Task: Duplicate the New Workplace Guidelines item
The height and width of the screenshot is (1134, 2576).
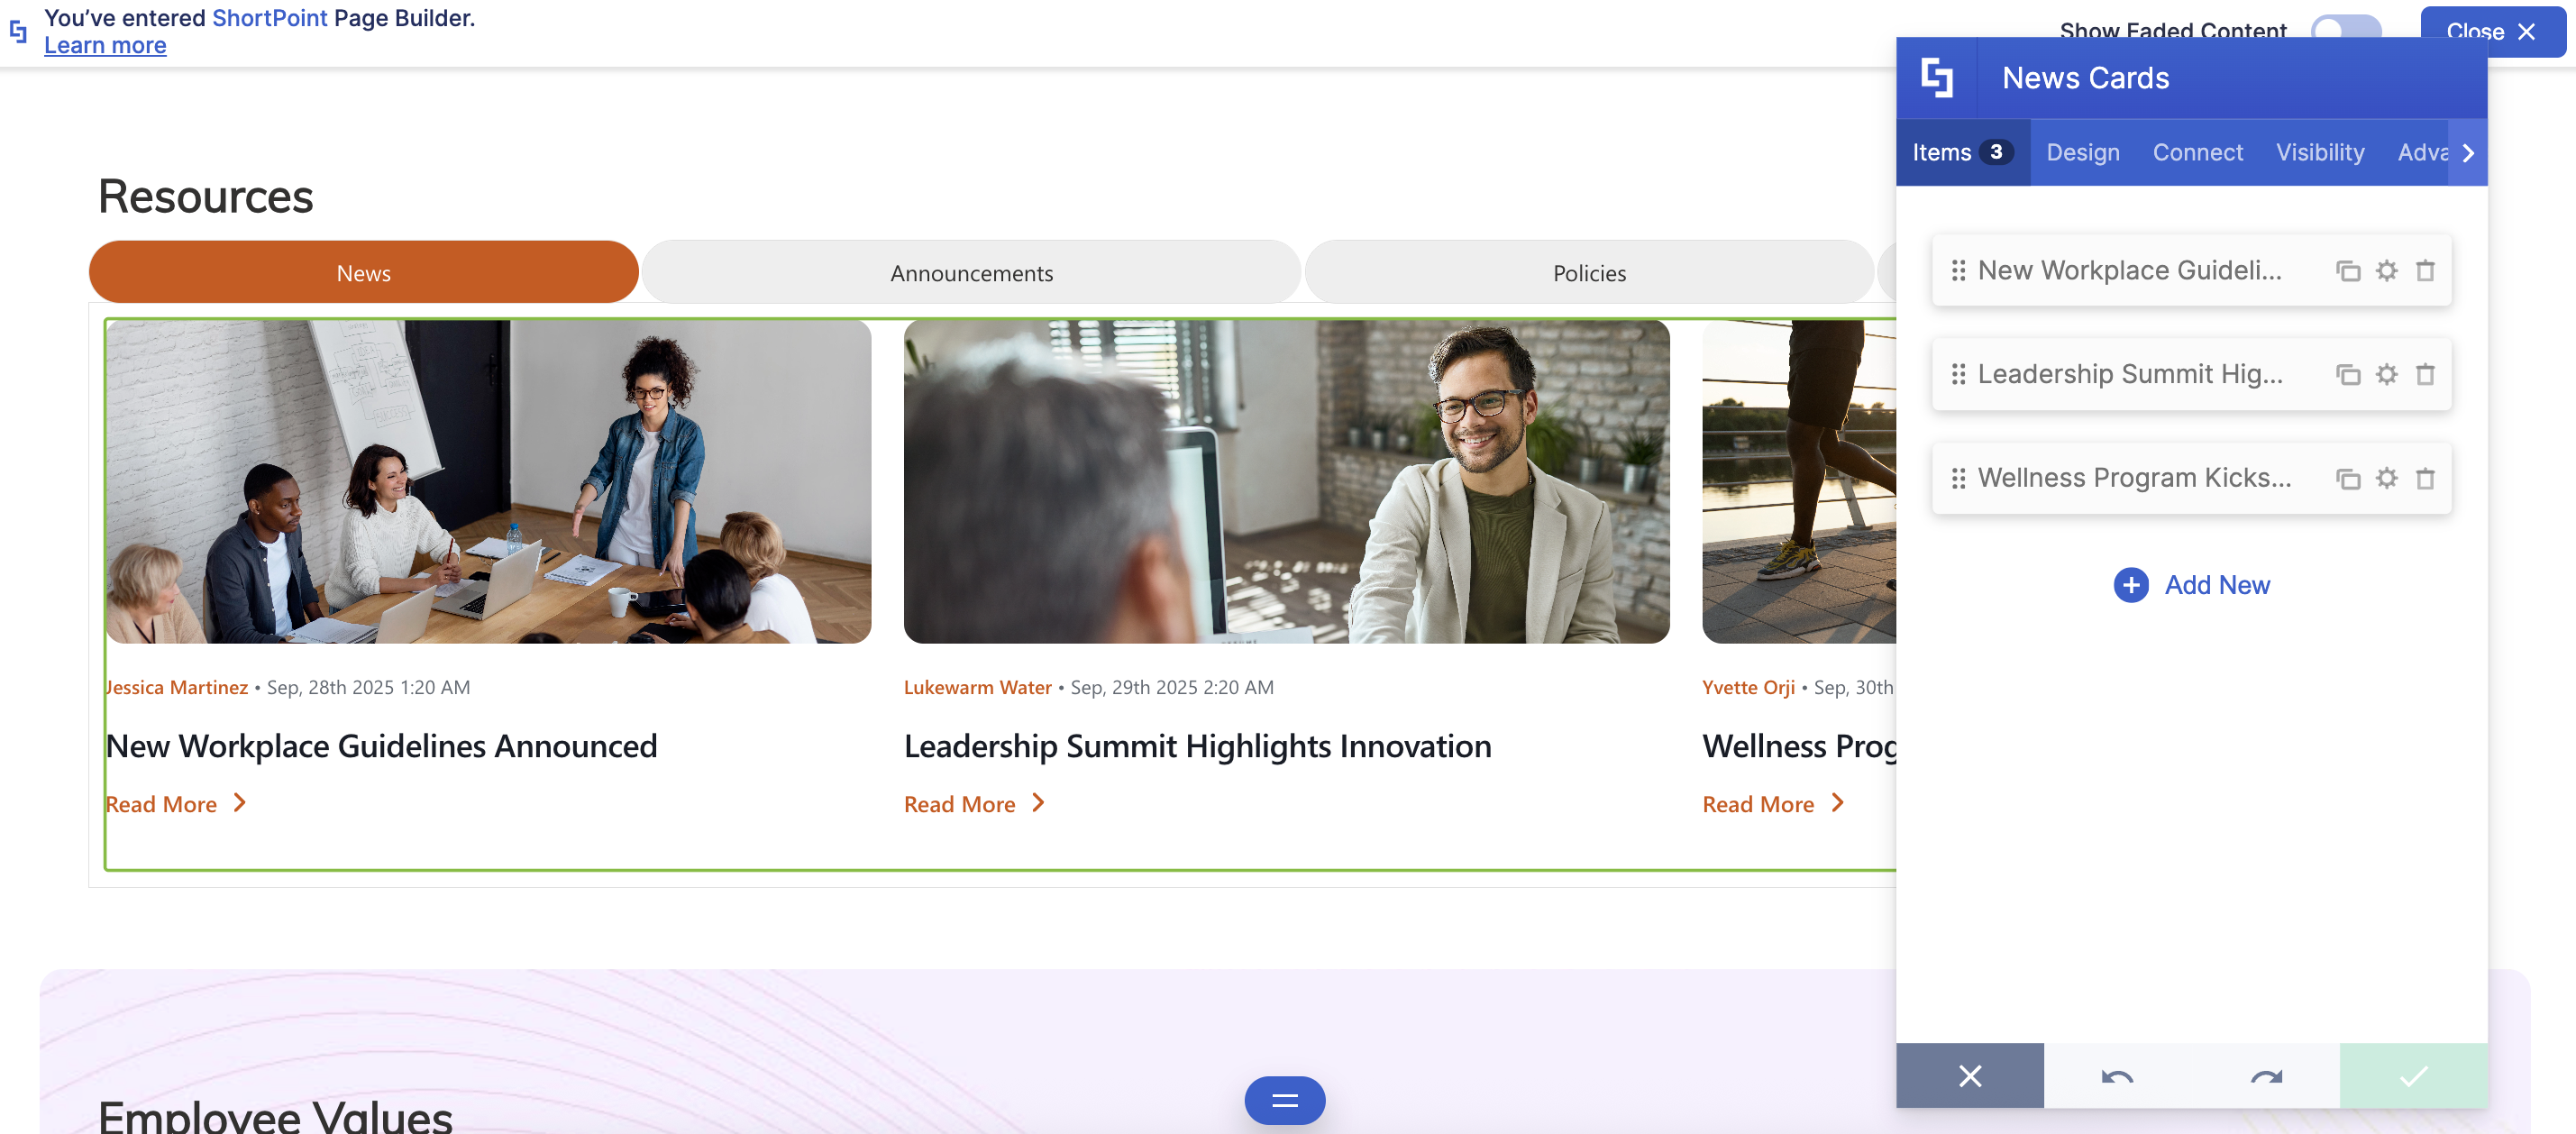Action: coord(2347,271)
